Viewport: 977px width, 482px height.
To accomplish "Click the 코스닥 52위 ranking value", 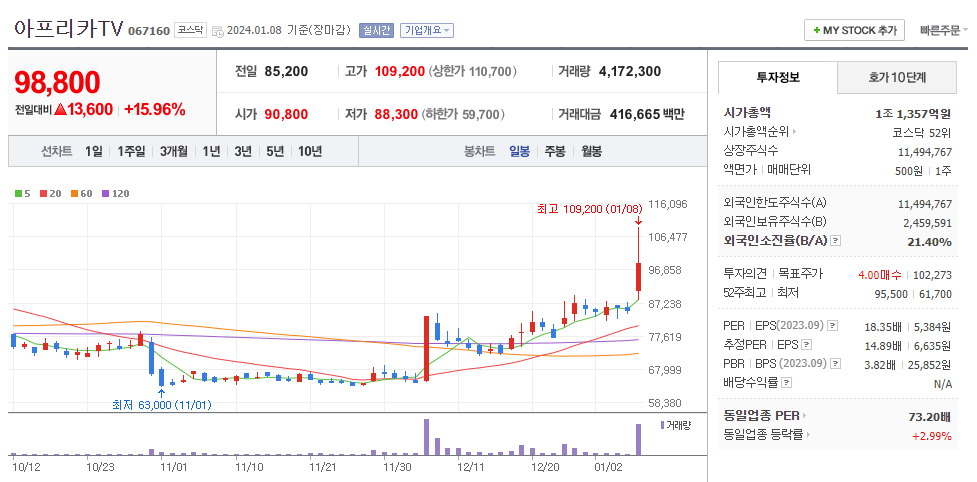I will [922, 131].
